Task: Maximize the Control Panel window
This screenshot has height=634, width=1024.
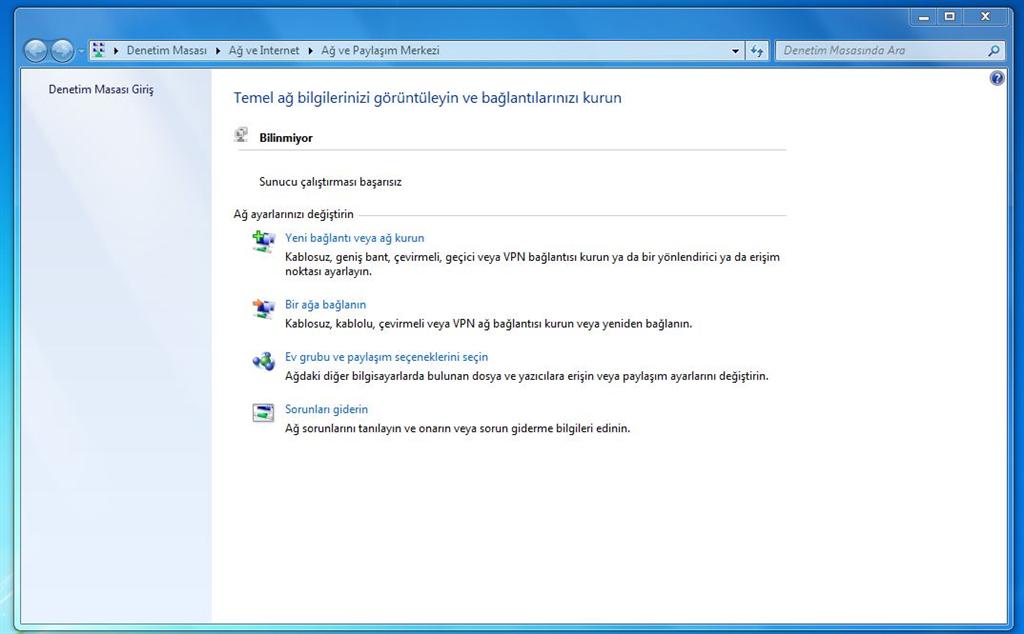Action: (950, 17)
